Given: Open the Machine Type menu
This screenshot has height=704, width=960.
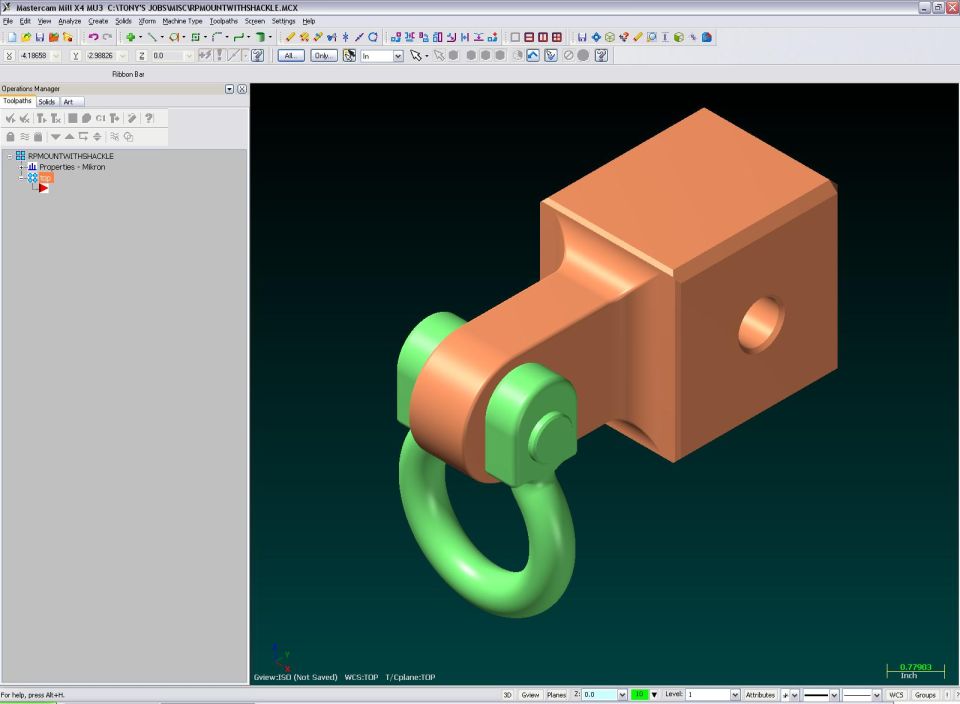Looking at the screenshot, I should pyautogui.click(x=182, y=21).
